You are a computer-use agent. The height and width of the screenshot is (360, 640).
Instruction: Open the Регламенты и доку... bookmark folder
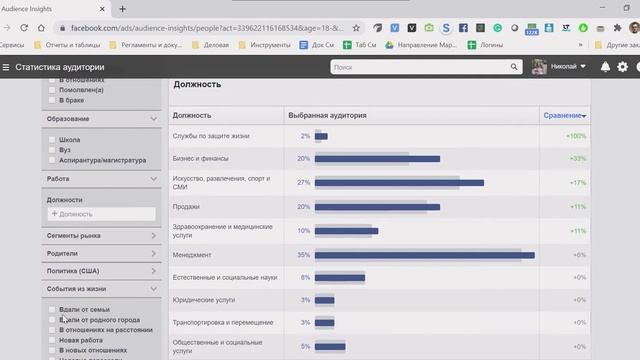(x=146, y=45)
